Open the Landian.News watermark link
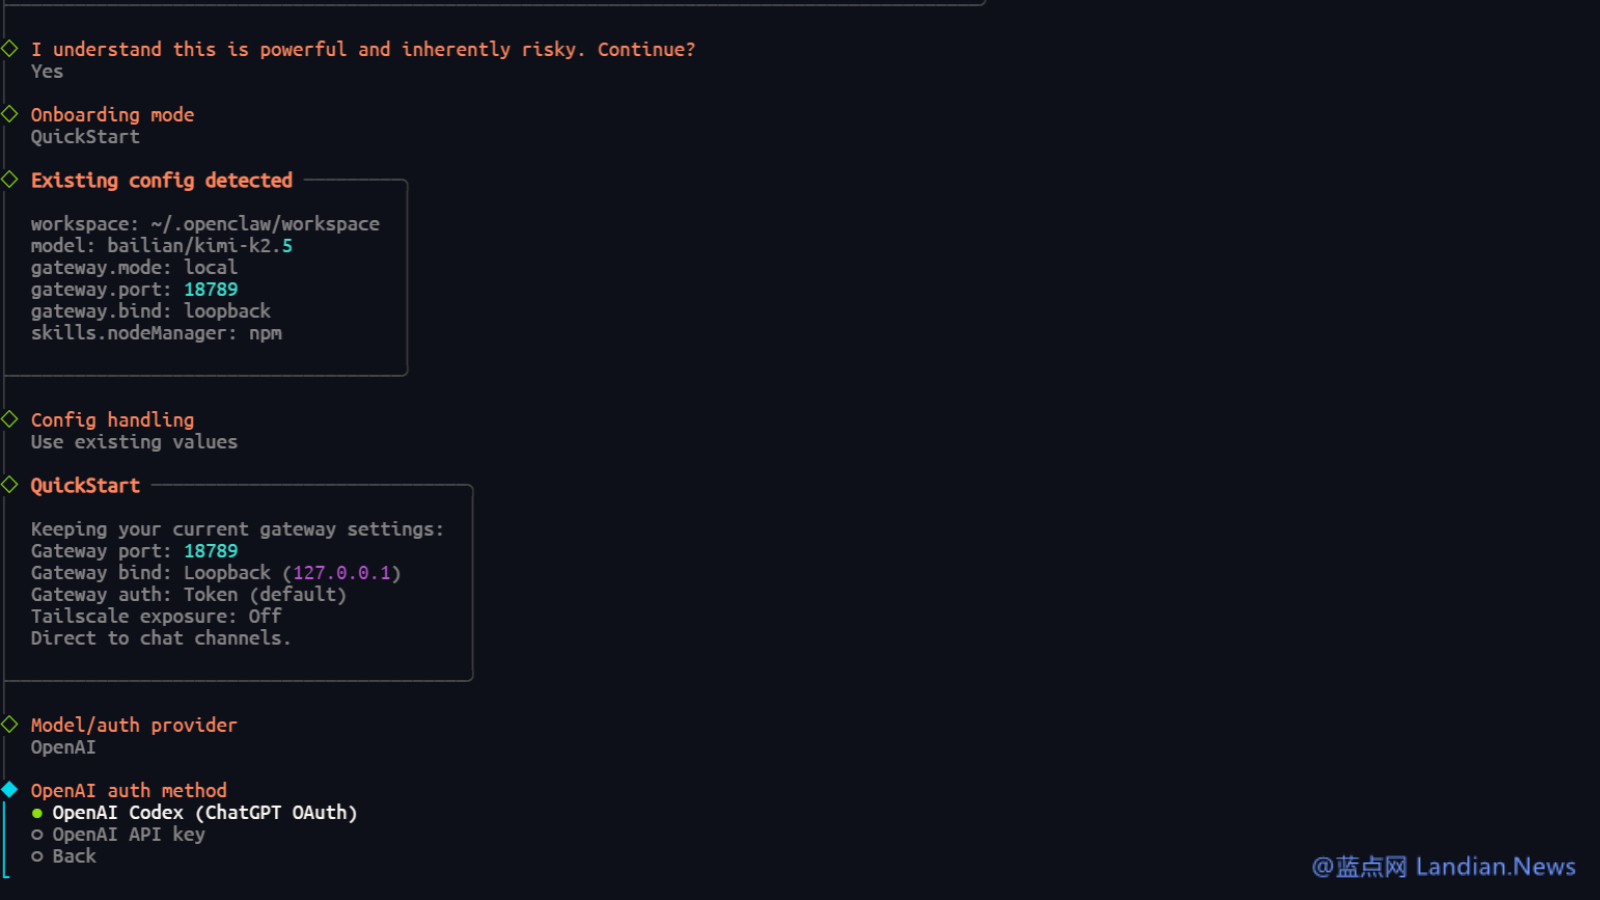Screen dimensions: 1600x900 [x=1445, y=866]
